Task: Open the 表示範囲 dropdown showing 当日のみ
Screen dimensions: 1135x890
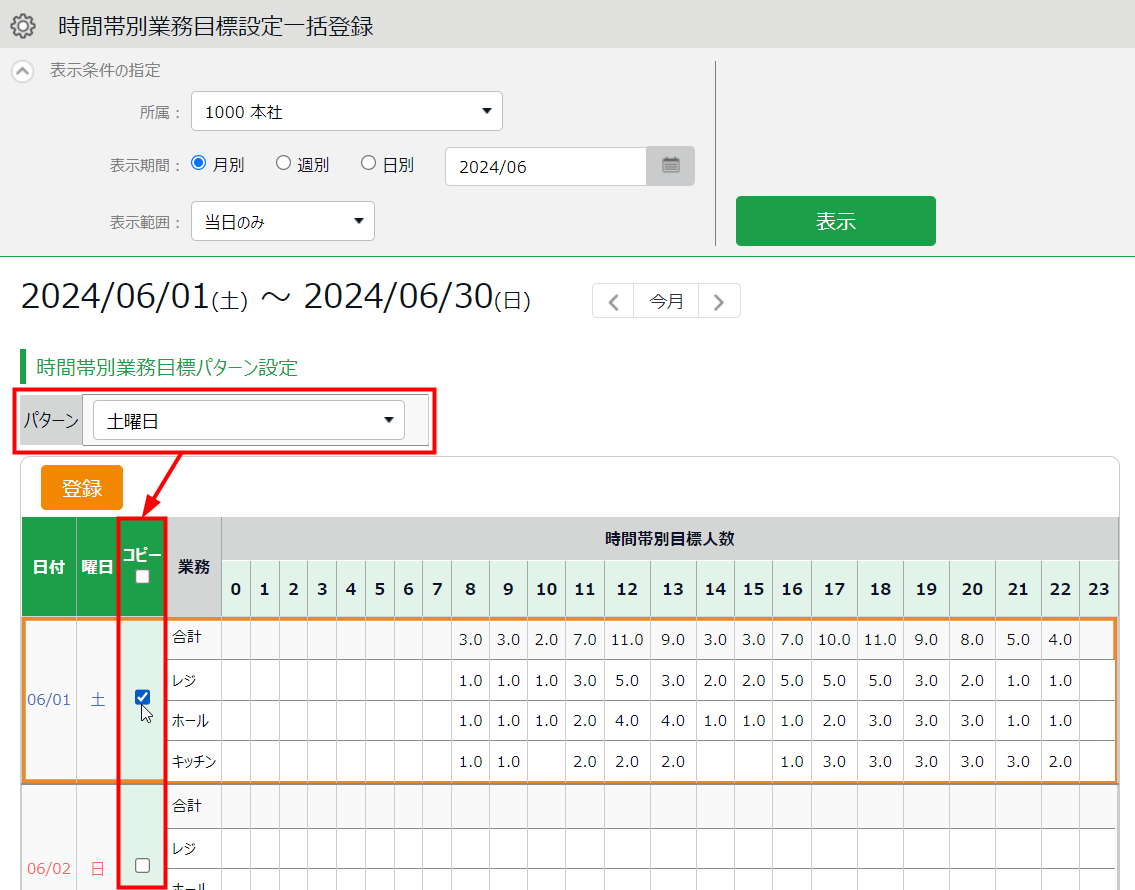Action: pos(282,221)
